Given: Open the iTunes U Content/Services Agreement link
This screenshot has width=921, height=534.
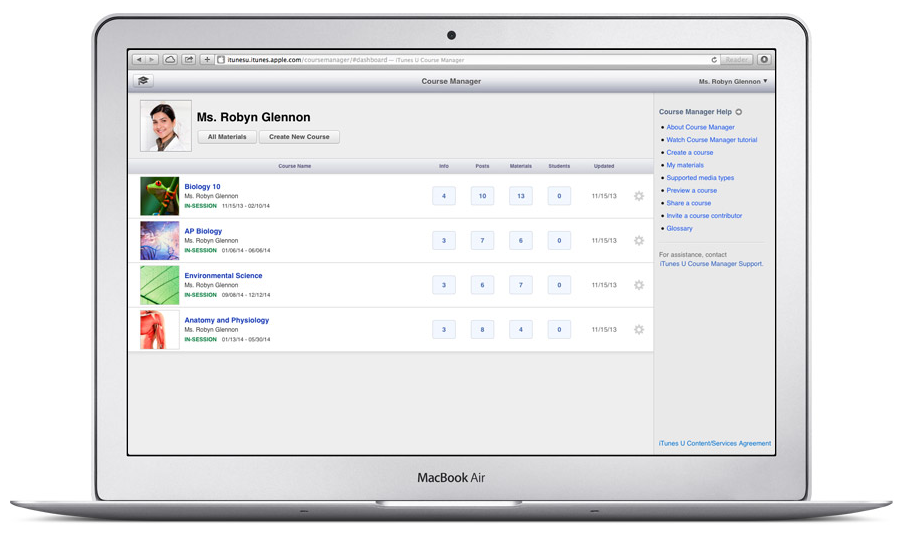Looking at the screenshot, I should [x=715, y=444].
